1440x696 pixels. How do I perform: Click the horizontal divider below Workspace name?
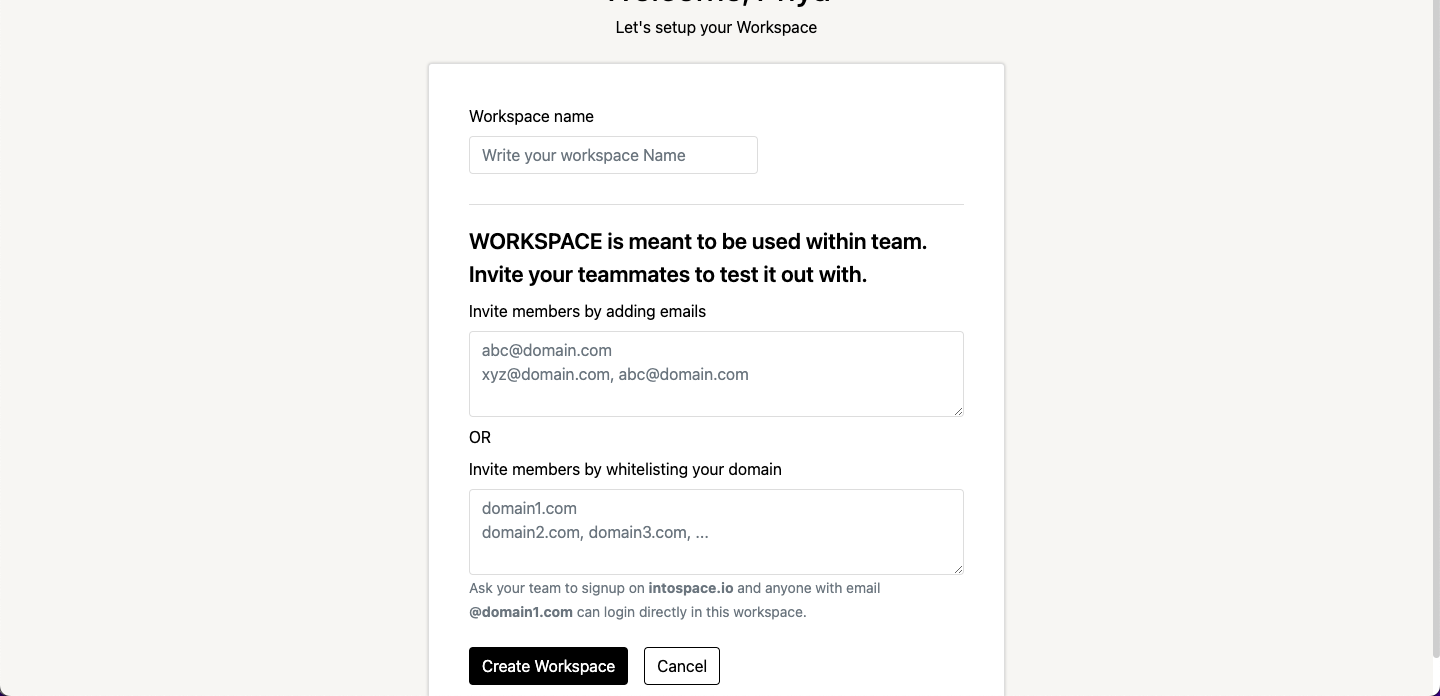[716, 204]
